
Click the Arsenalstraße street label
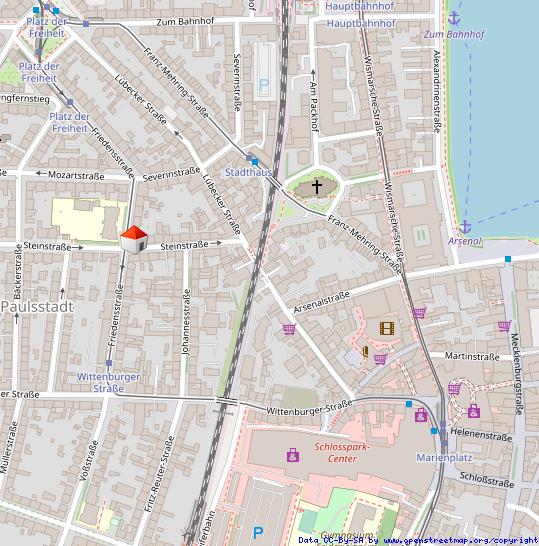click(x=321, y=302)
